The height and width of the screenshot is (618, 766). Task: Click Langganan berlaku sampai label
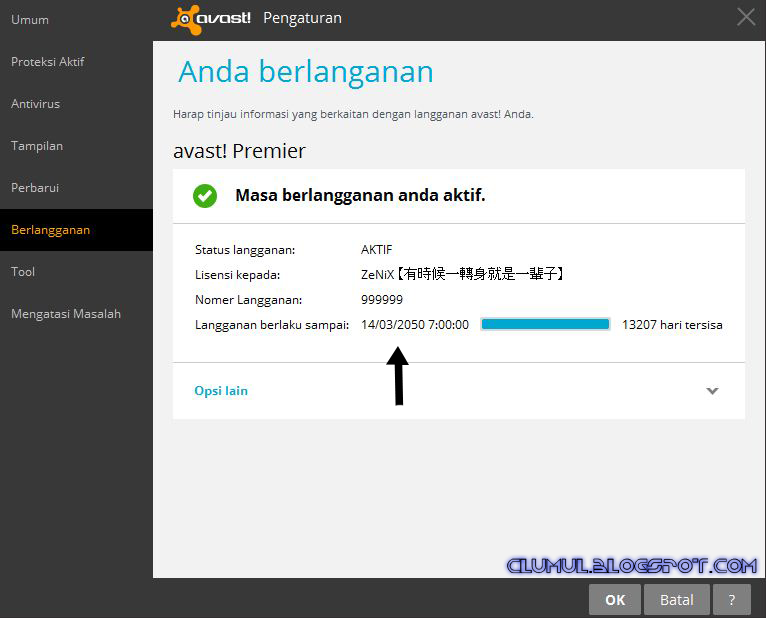(x=272, y=325)
